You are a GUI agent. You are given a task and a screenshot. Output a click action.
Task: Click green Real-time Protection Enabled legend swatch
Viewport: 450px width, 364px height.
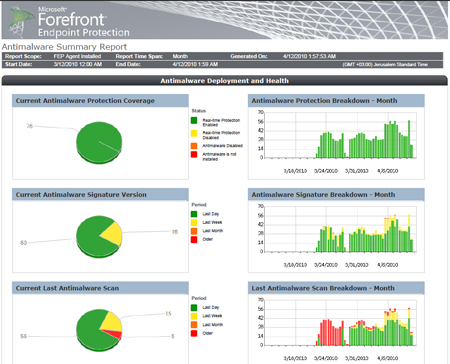pos(194,121)
